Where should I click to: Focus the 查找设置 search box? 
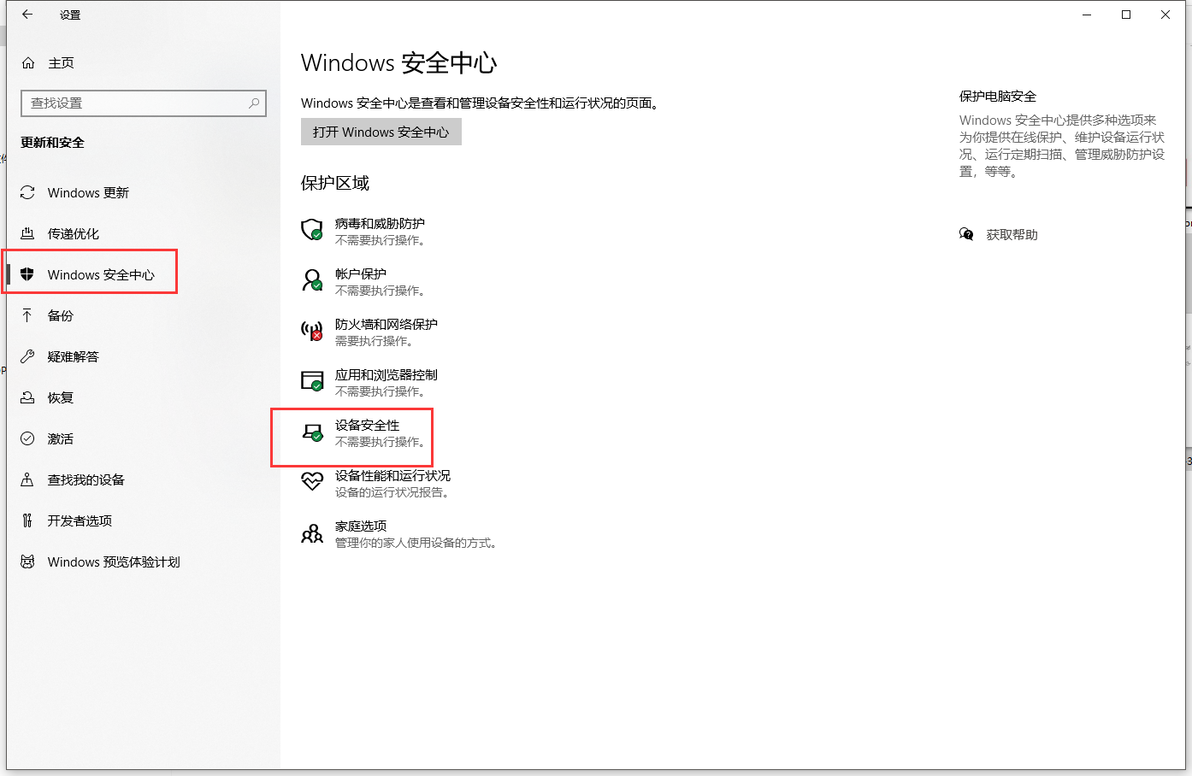(144, 103)
